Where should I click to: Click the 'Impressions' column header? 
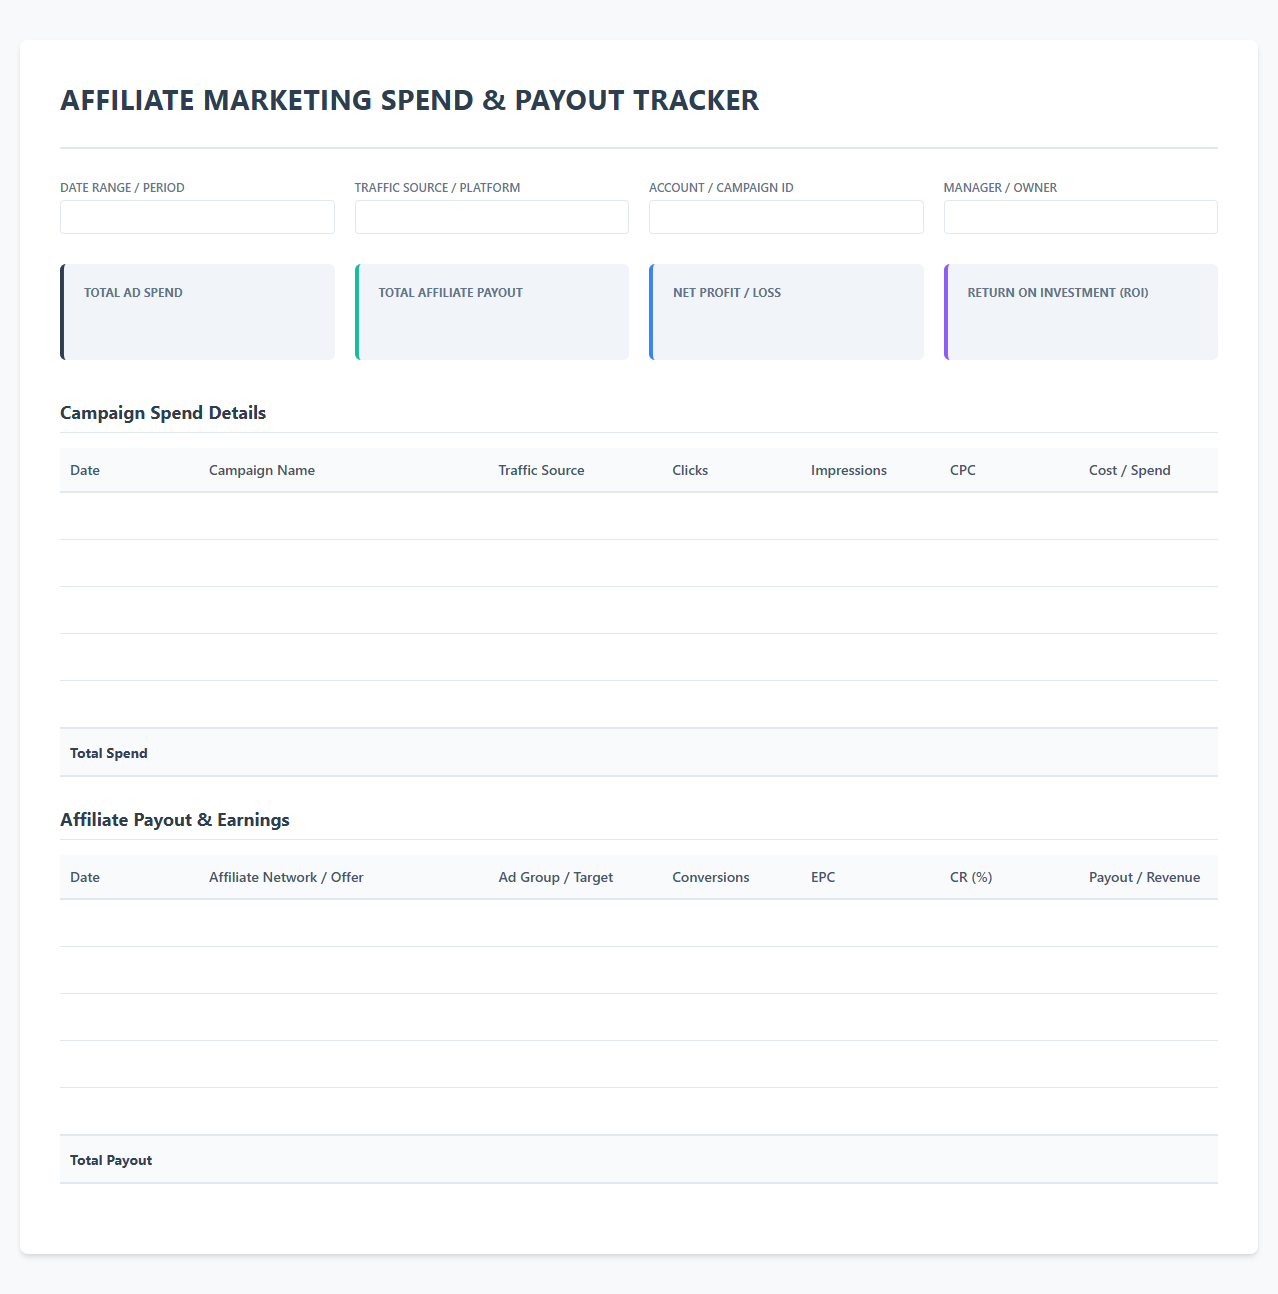pyautogui.click(x=849, y=470)
